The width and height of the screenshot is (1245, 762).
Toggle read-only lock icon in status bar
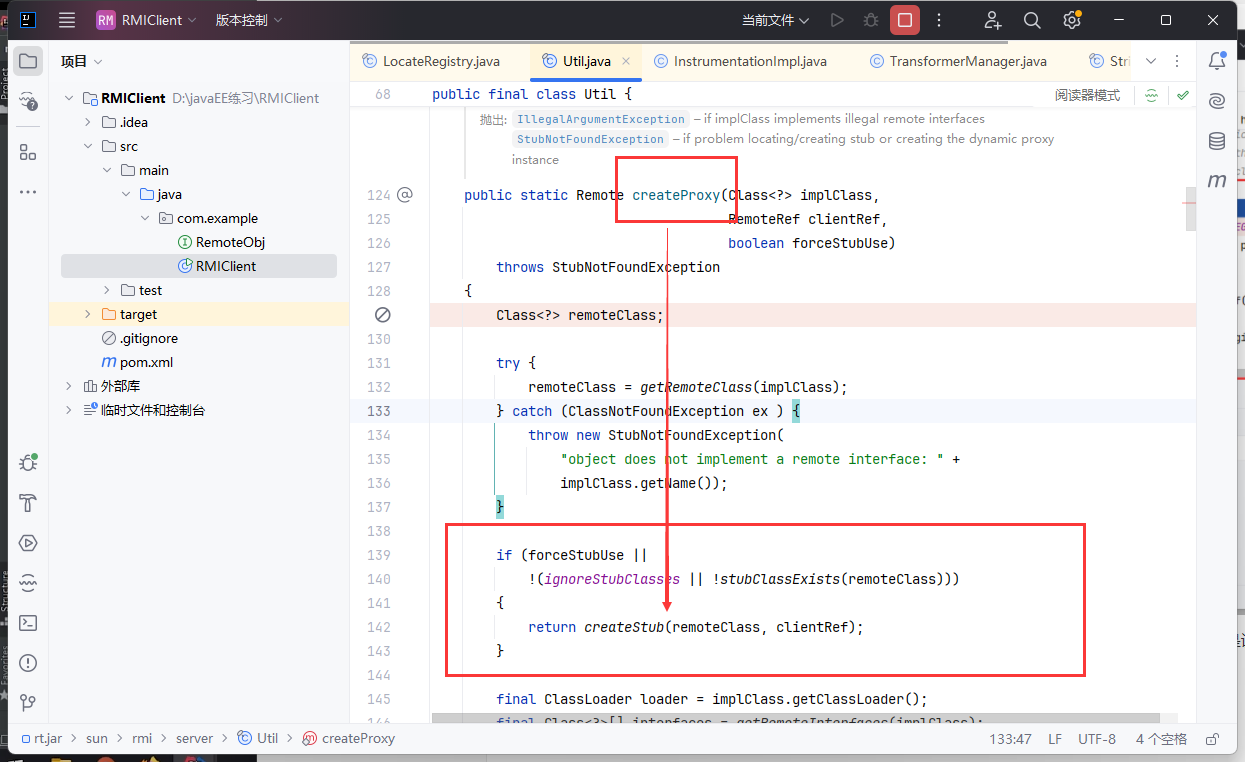click(1213, 739)
